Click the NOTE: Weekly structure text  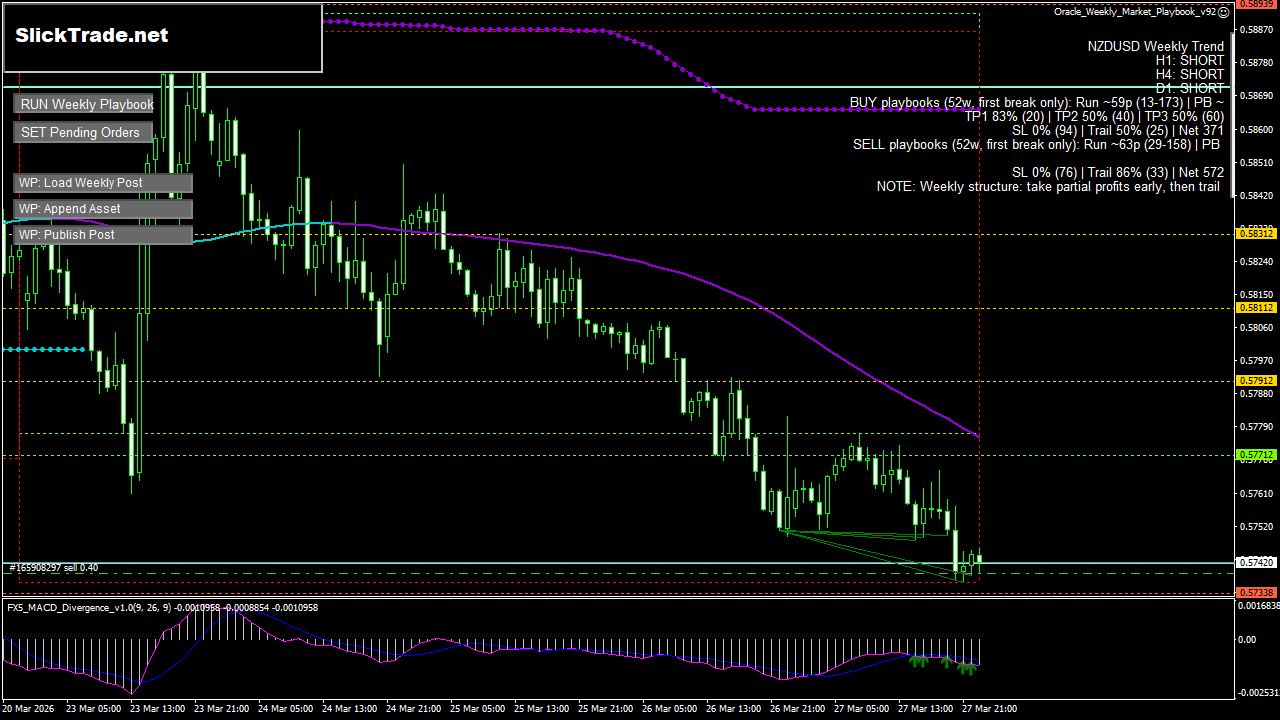(1050, 186)
